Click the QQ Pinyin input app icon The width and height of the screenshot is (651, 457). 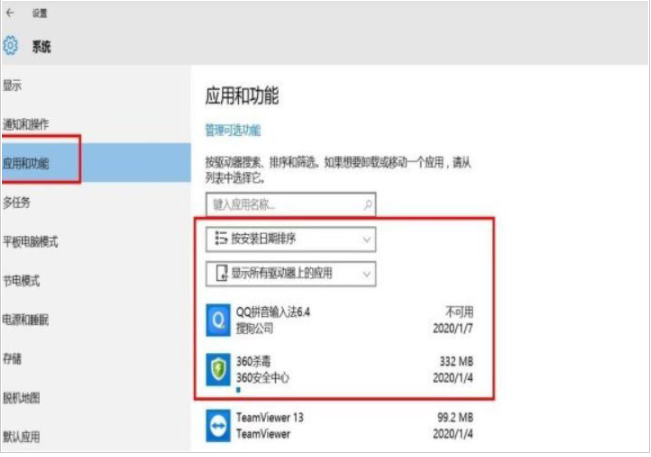(x=218, y=320)
